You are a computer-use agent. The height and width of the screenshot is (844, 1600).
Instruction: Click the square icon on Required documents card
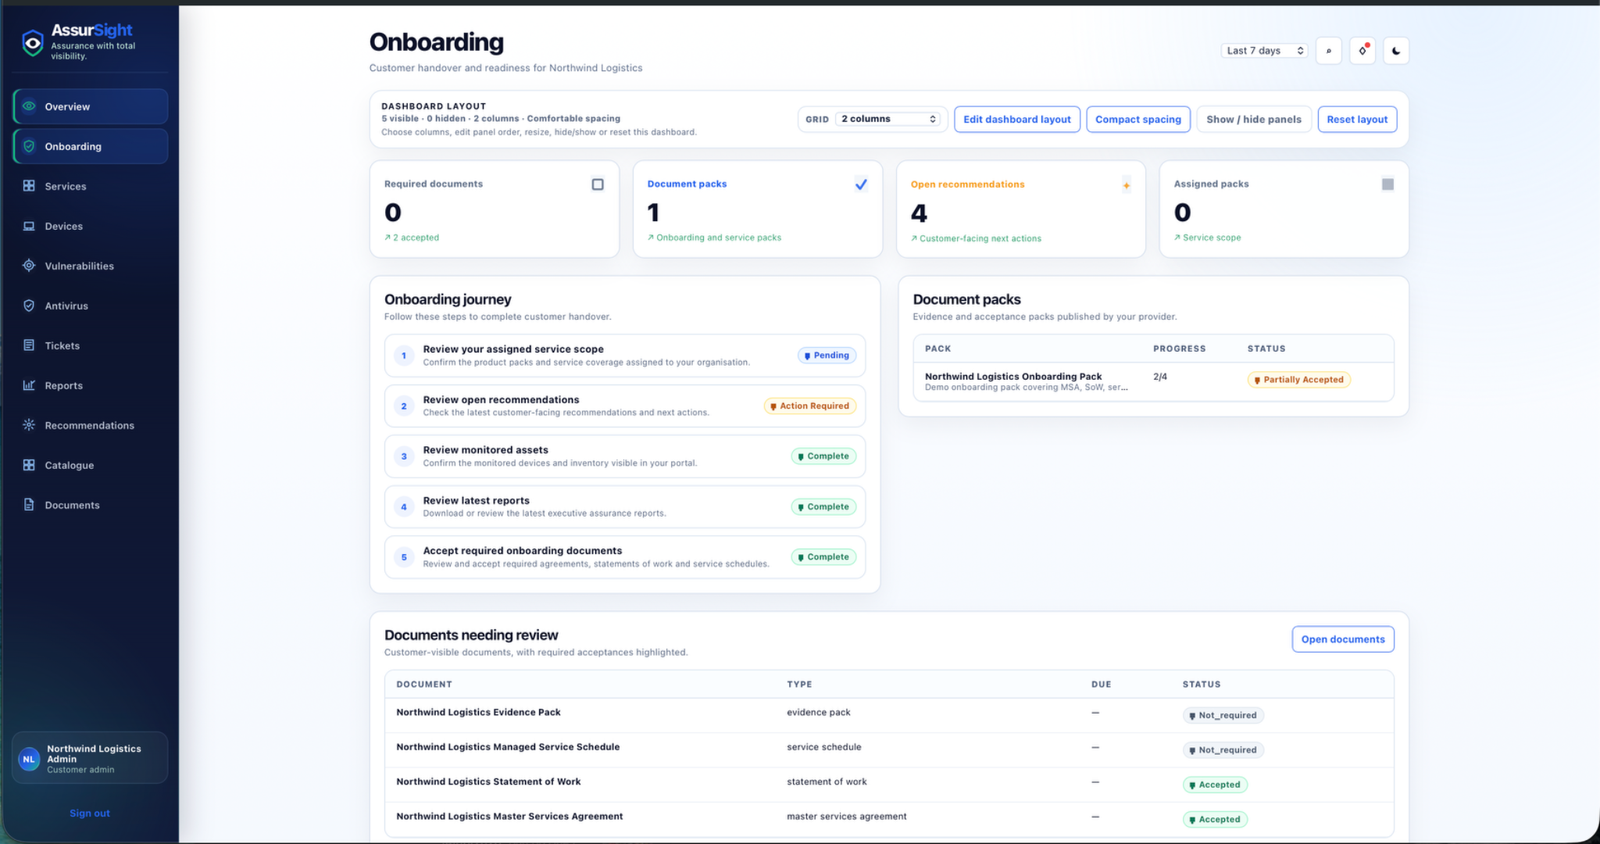598,184
